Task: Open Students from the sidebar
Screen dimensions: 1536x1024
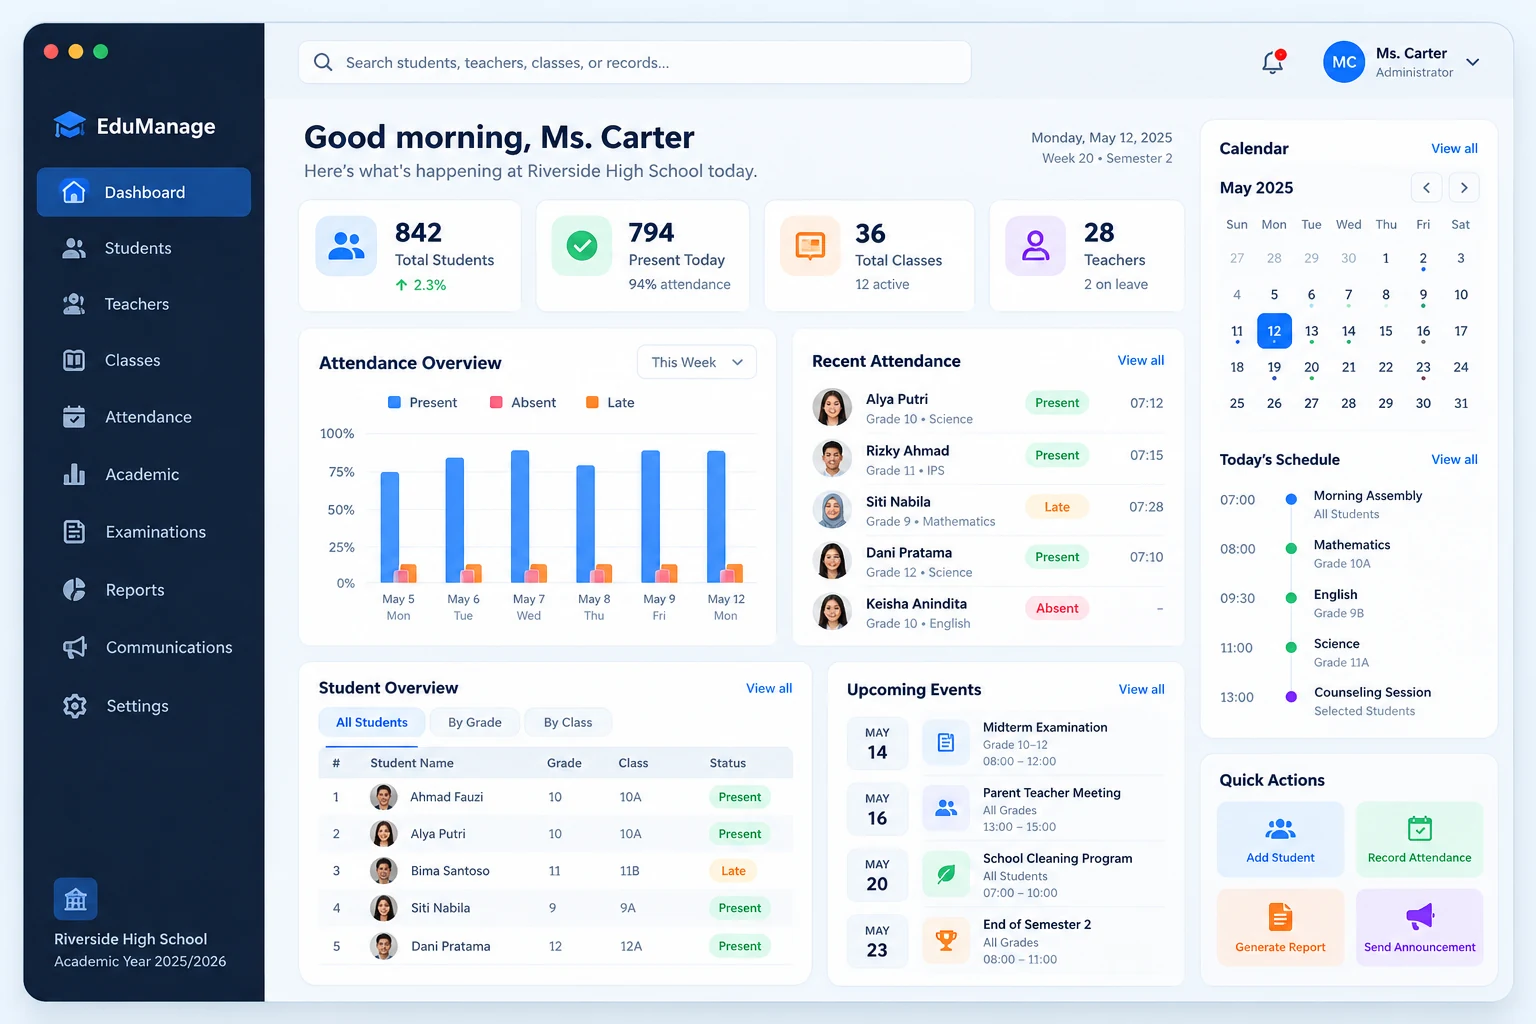Action: [x=143, y=248]
